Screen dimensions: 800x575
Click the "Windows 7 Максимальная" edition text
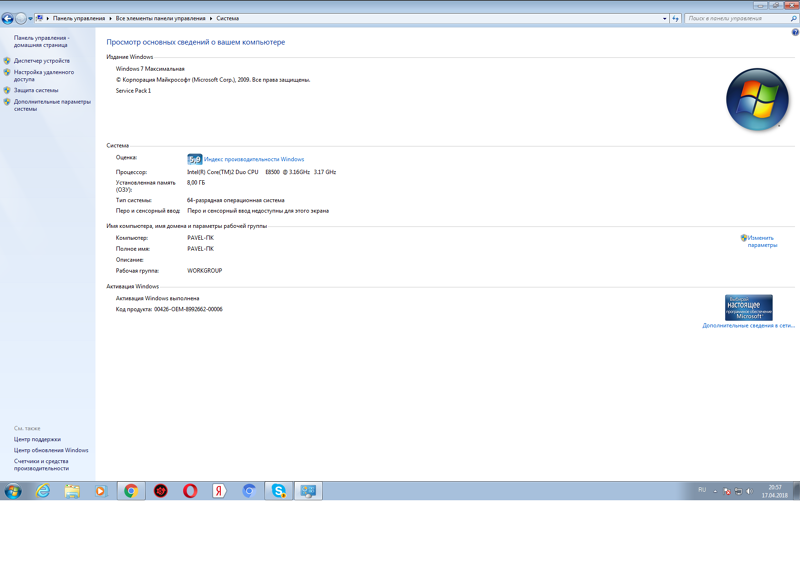click(x=150, y=69)
